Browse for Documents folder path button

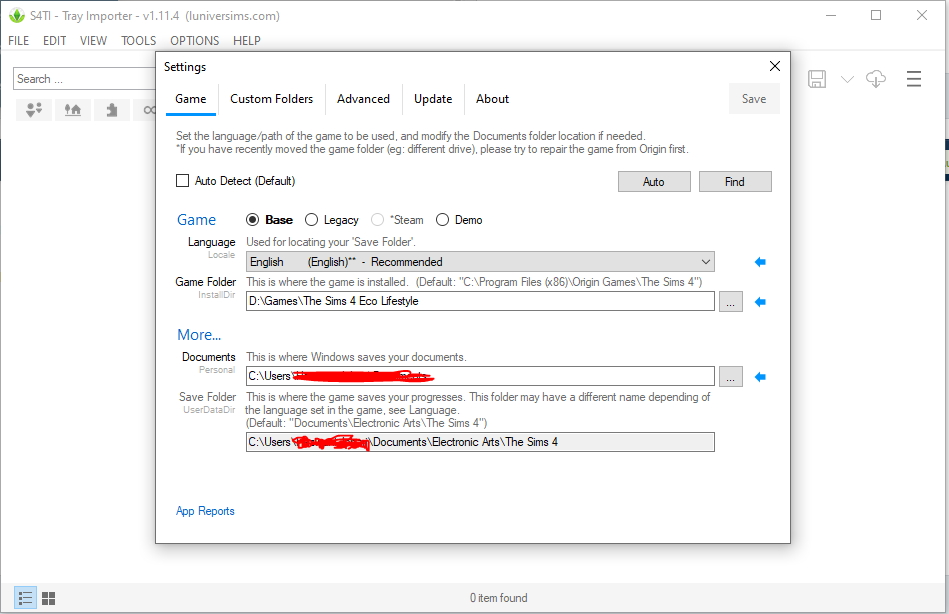pos(731,377)
